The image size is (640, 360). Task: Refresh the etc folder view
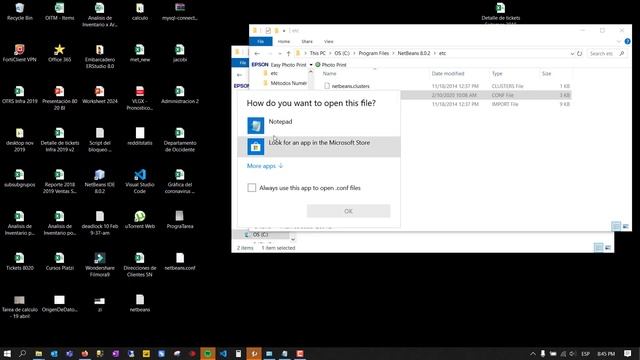tap(580, 53)
